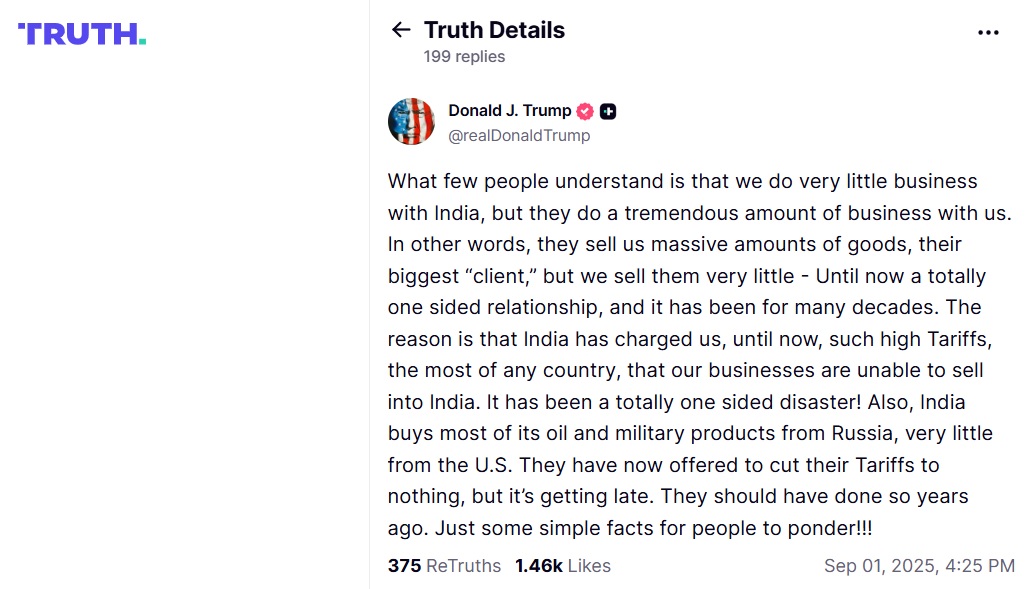Click the @realDonaldTrump handle
Viewport: 1029px width, 589px height.
[x=519, y=136]
